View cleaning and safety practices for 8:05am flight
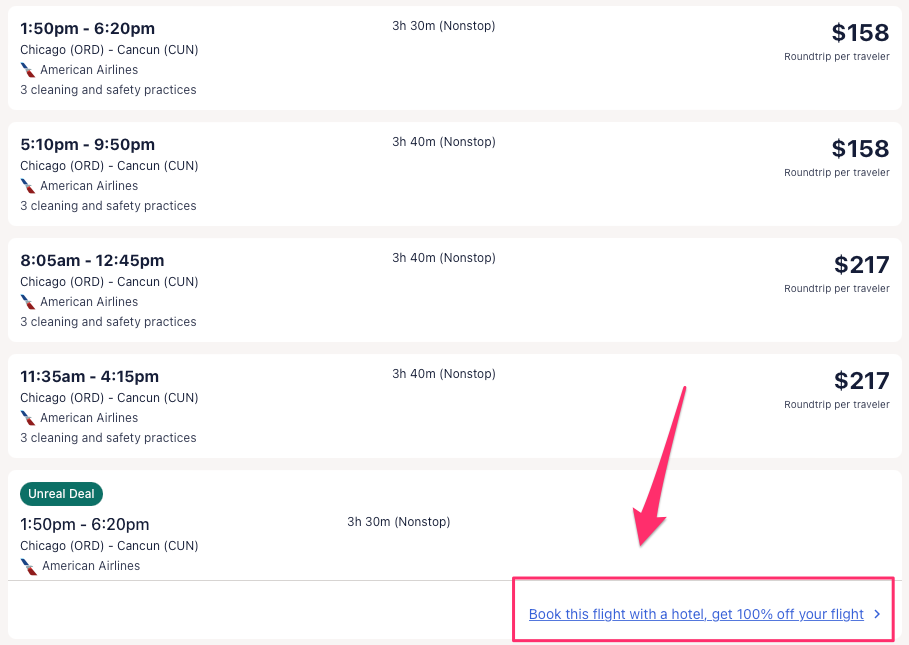The image size is (909, 645). (x=108, y=322)
